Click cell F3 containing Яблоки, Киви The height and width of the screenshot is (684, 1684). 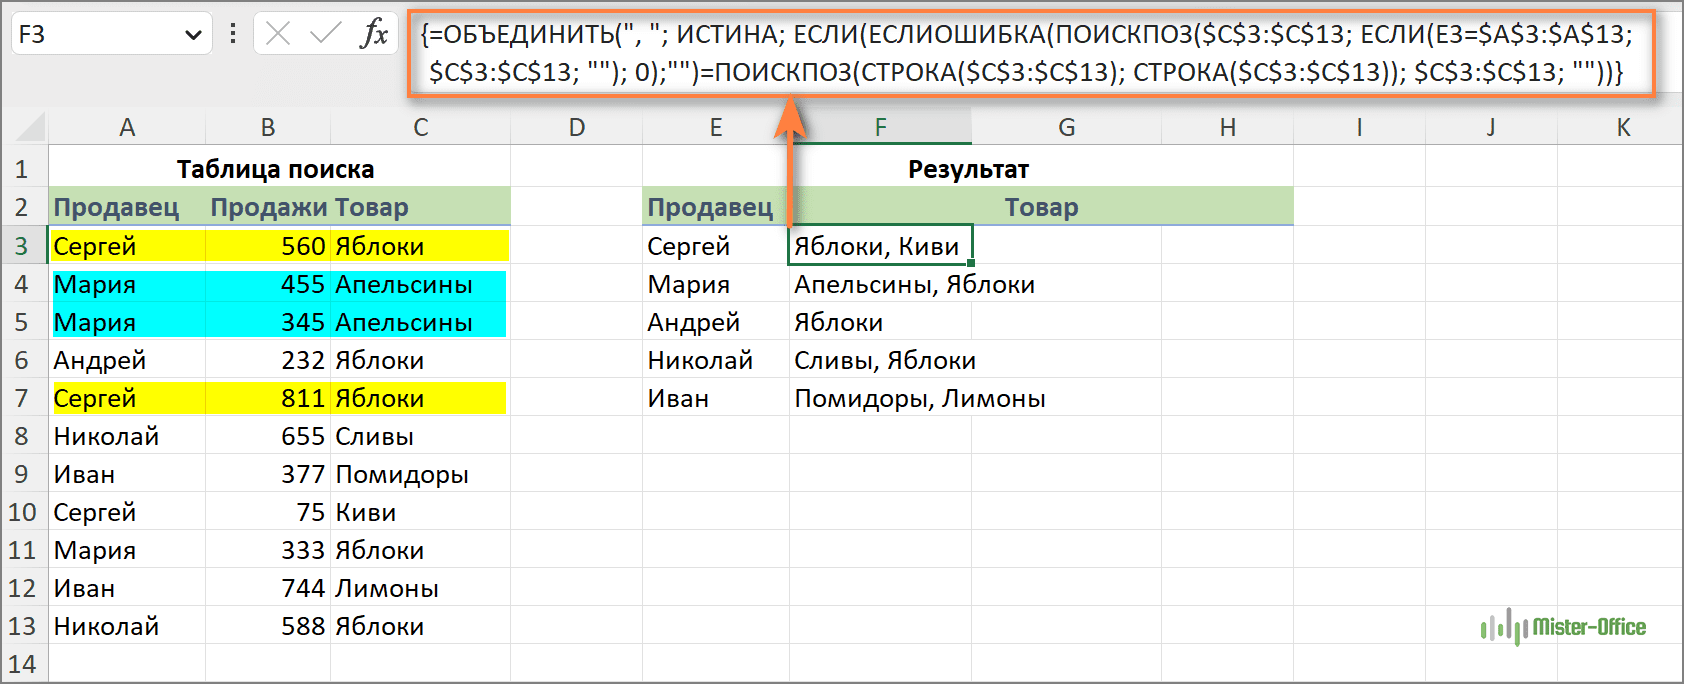click(x=878, y=246)
